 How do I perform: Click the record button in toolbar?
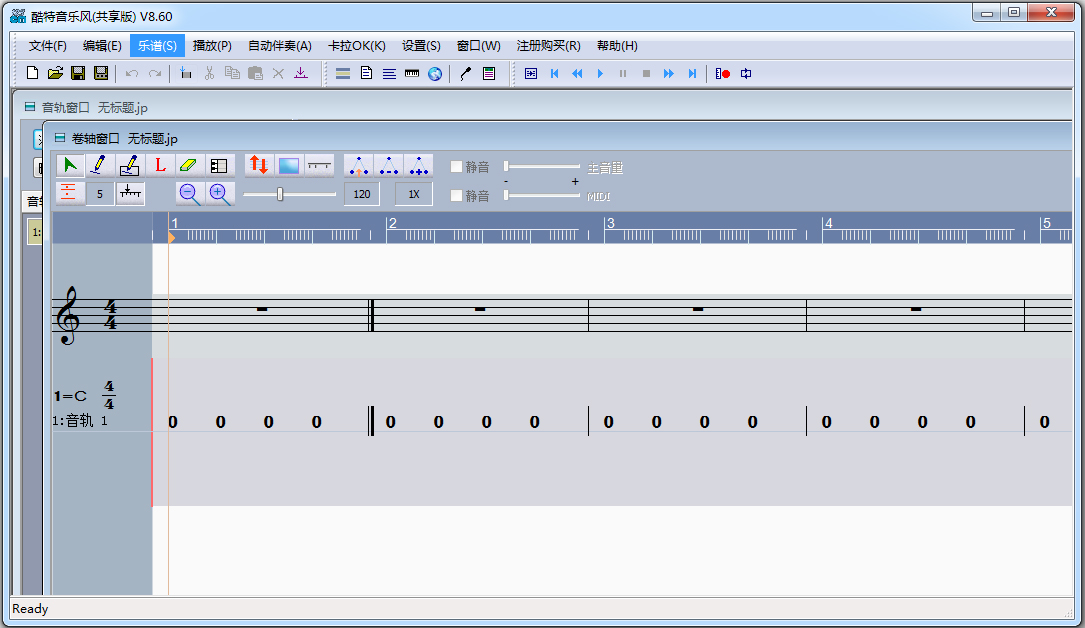722,73
